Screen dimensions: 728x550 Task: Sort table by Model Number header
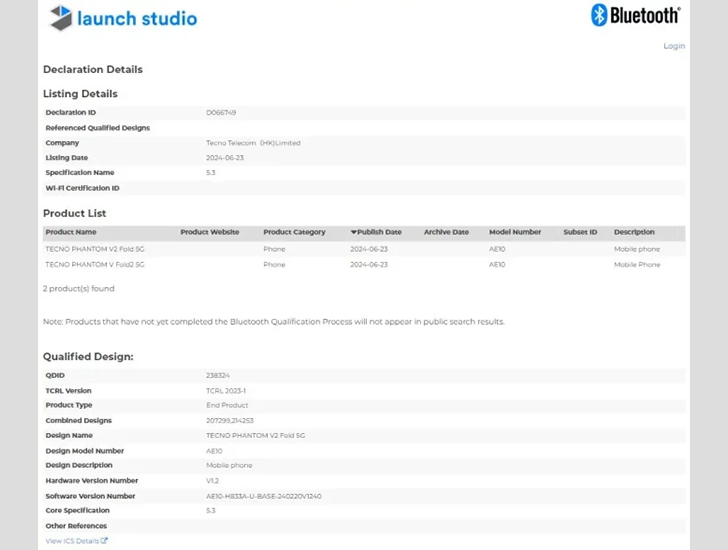point(515,232)
